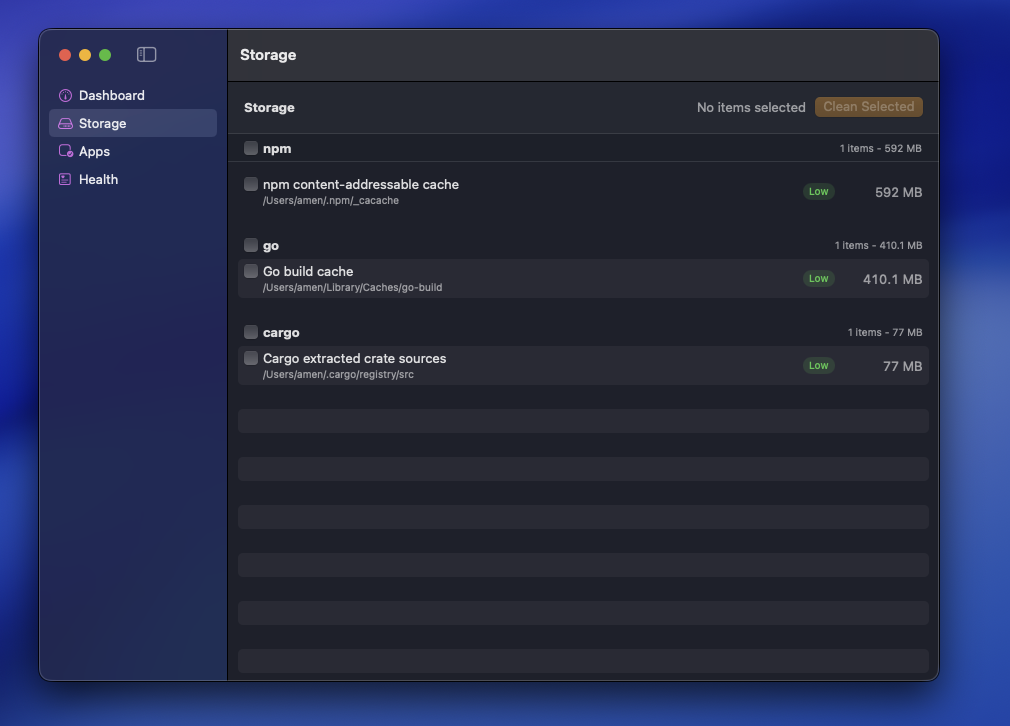The image size is (1010, 726).
Task: Switch to the Dashboard section
Action: (x=110, y=95)
